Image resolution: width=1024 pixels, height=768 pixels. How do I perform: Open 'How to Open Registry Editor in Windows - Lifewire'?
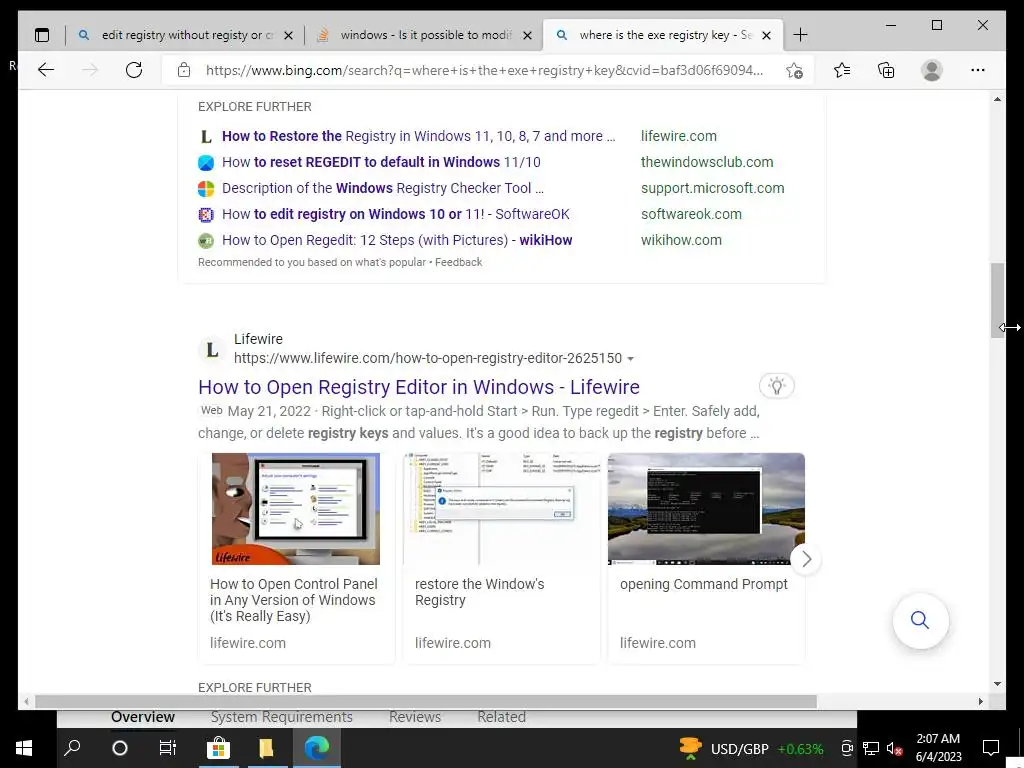pos(419,387)
